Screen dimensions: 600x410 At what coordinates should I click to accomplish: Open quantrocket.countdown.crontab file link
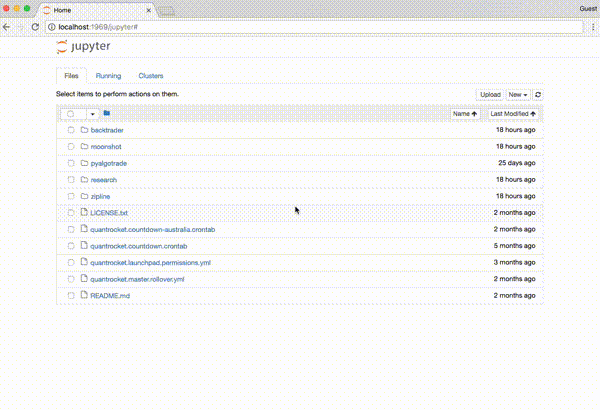139,246
